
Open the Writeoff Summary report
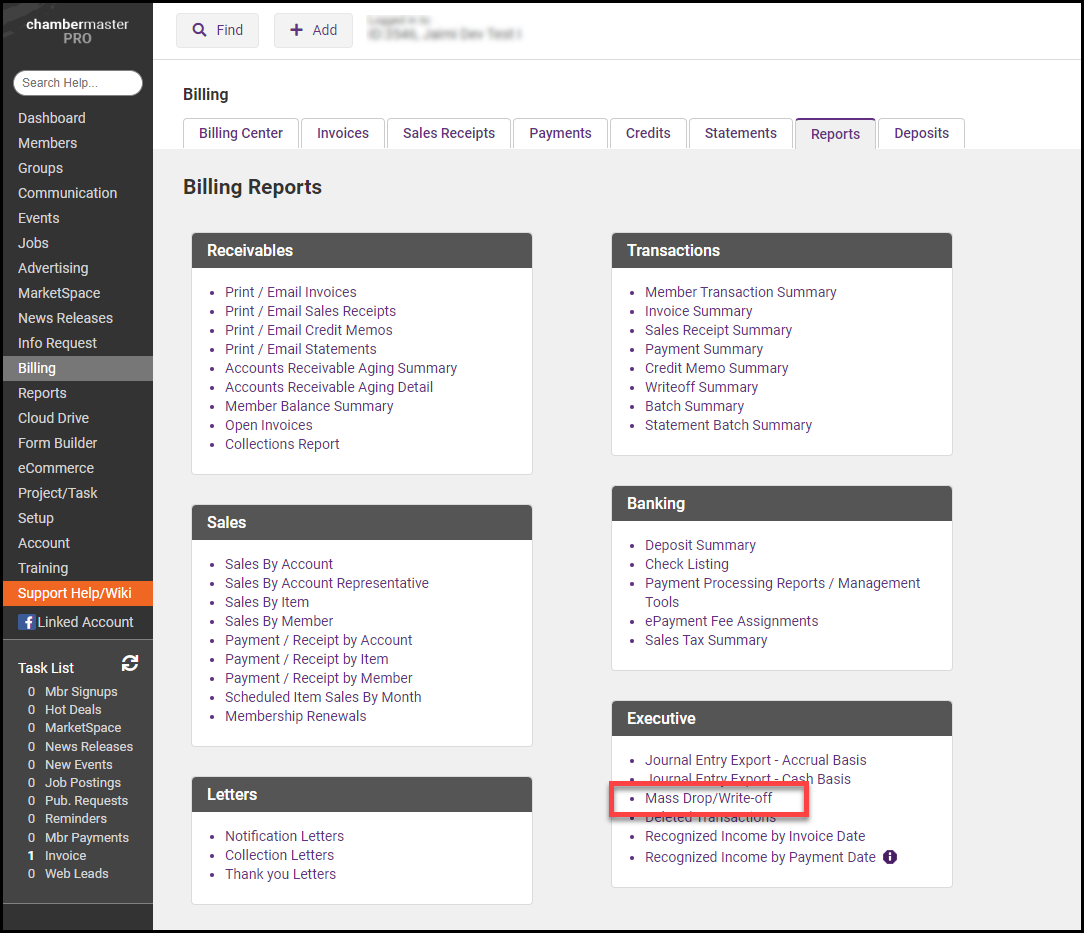click(x=701, y=387)
